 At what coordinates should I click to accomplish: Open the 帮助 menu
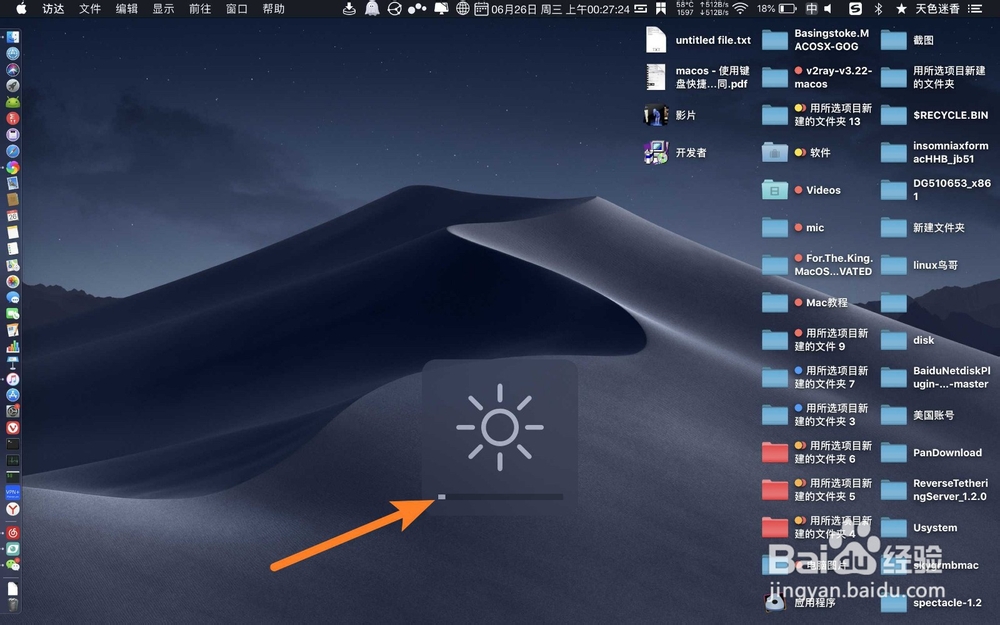pyautogui.click(x=274, y=9)
